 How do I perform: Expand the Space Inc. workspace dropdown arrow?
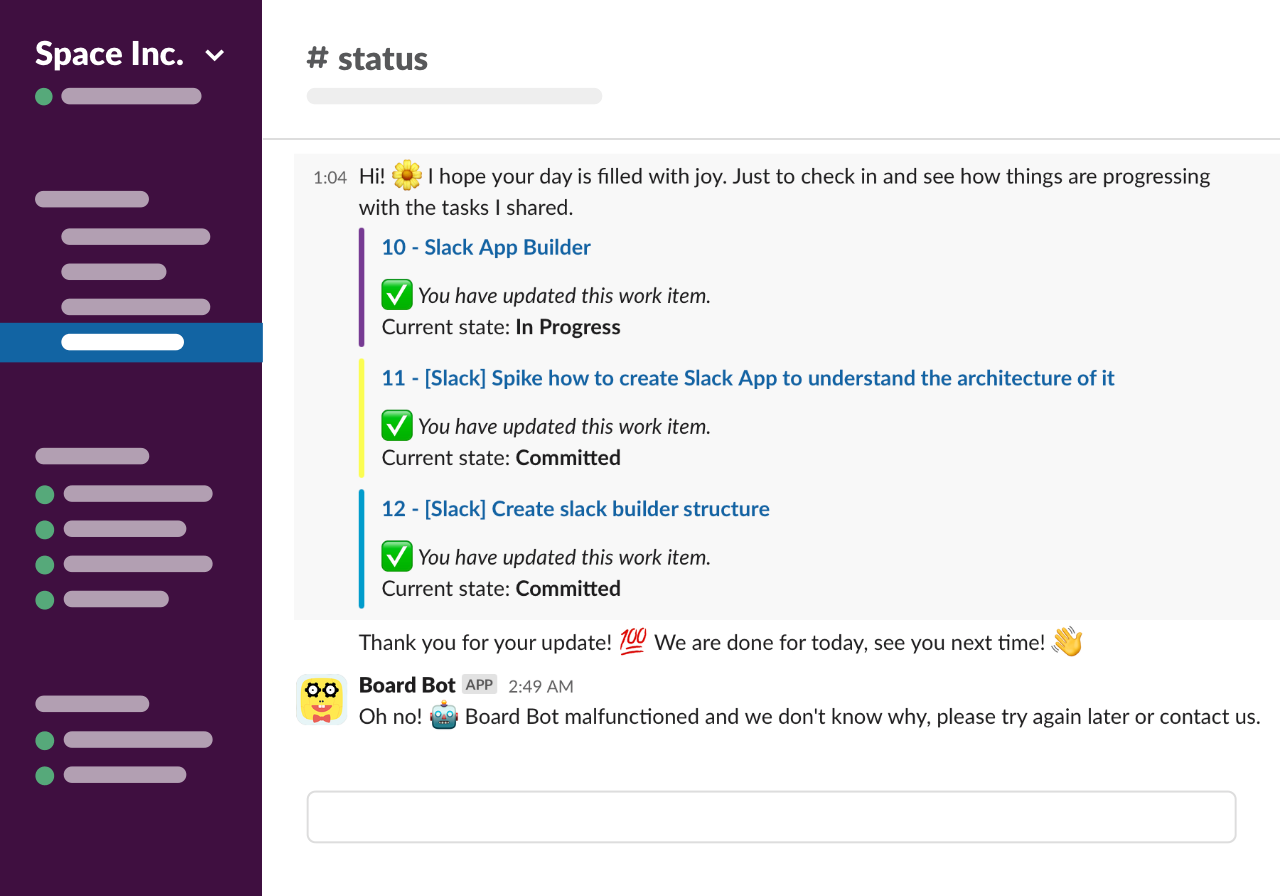pyautogui.click(x=214, y=56)
